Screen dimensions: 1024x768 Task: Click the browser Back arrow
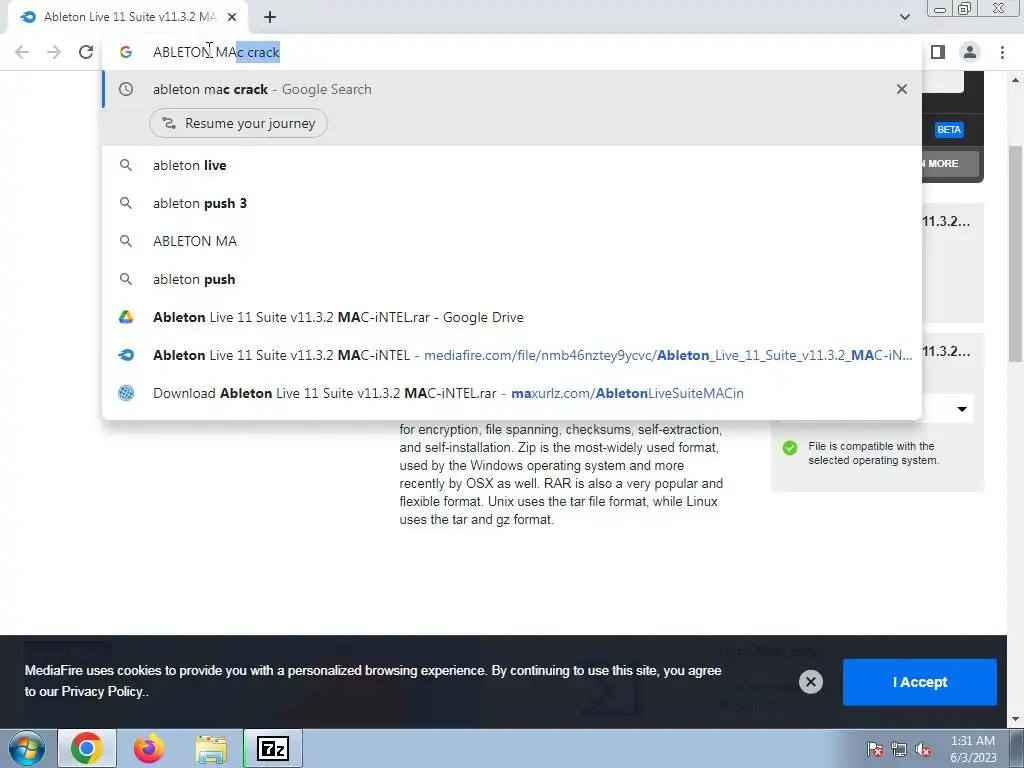(x=22, y=52)
